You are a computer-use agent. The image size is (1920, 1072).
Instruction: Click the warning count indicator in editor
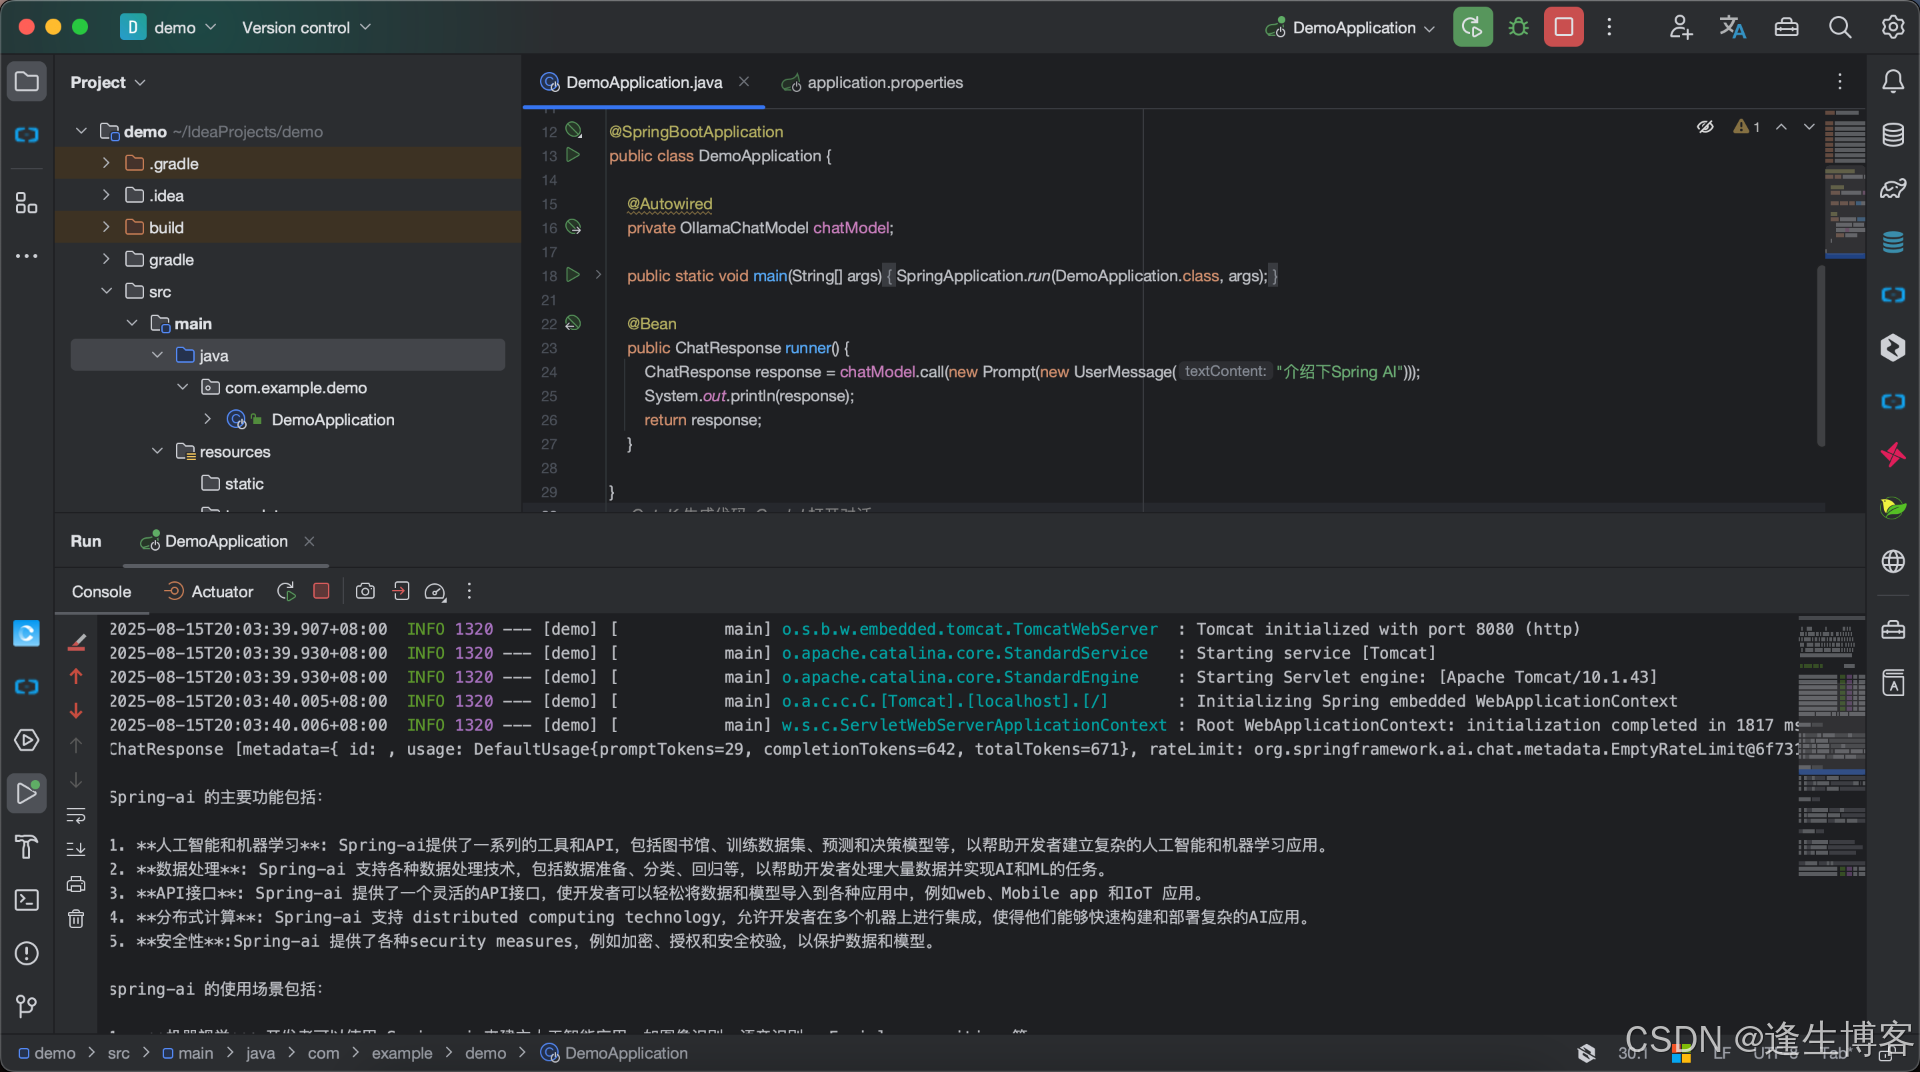(x=1746, y=127)
